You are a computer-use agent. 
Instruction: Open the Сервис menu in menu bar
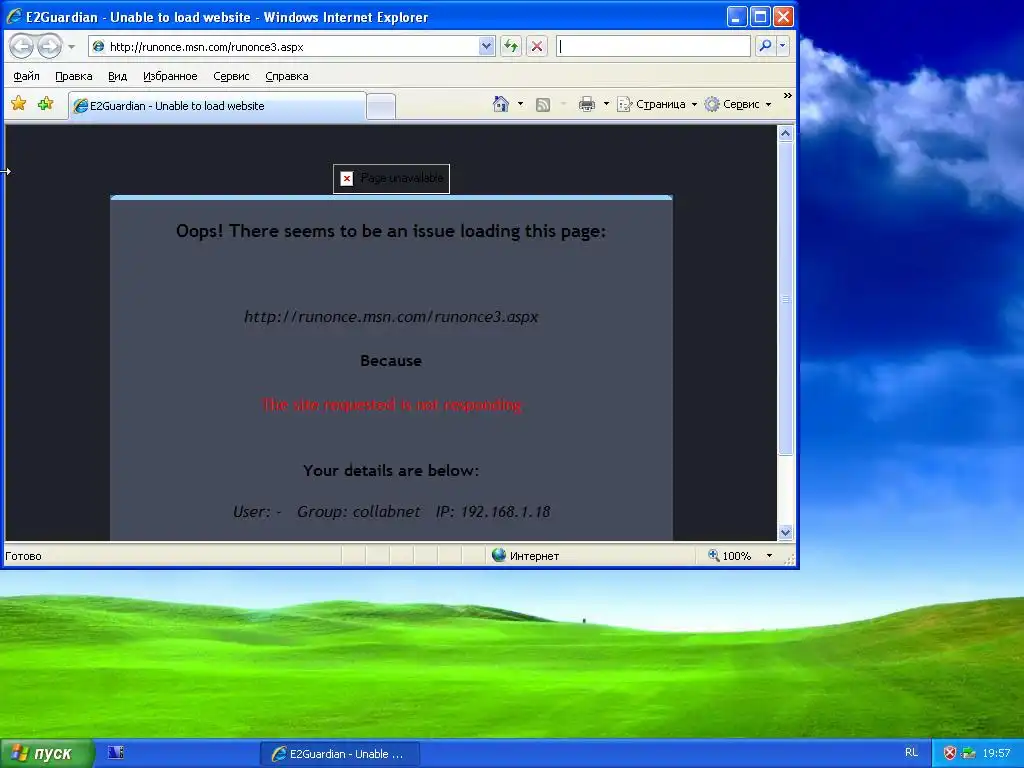231,76
